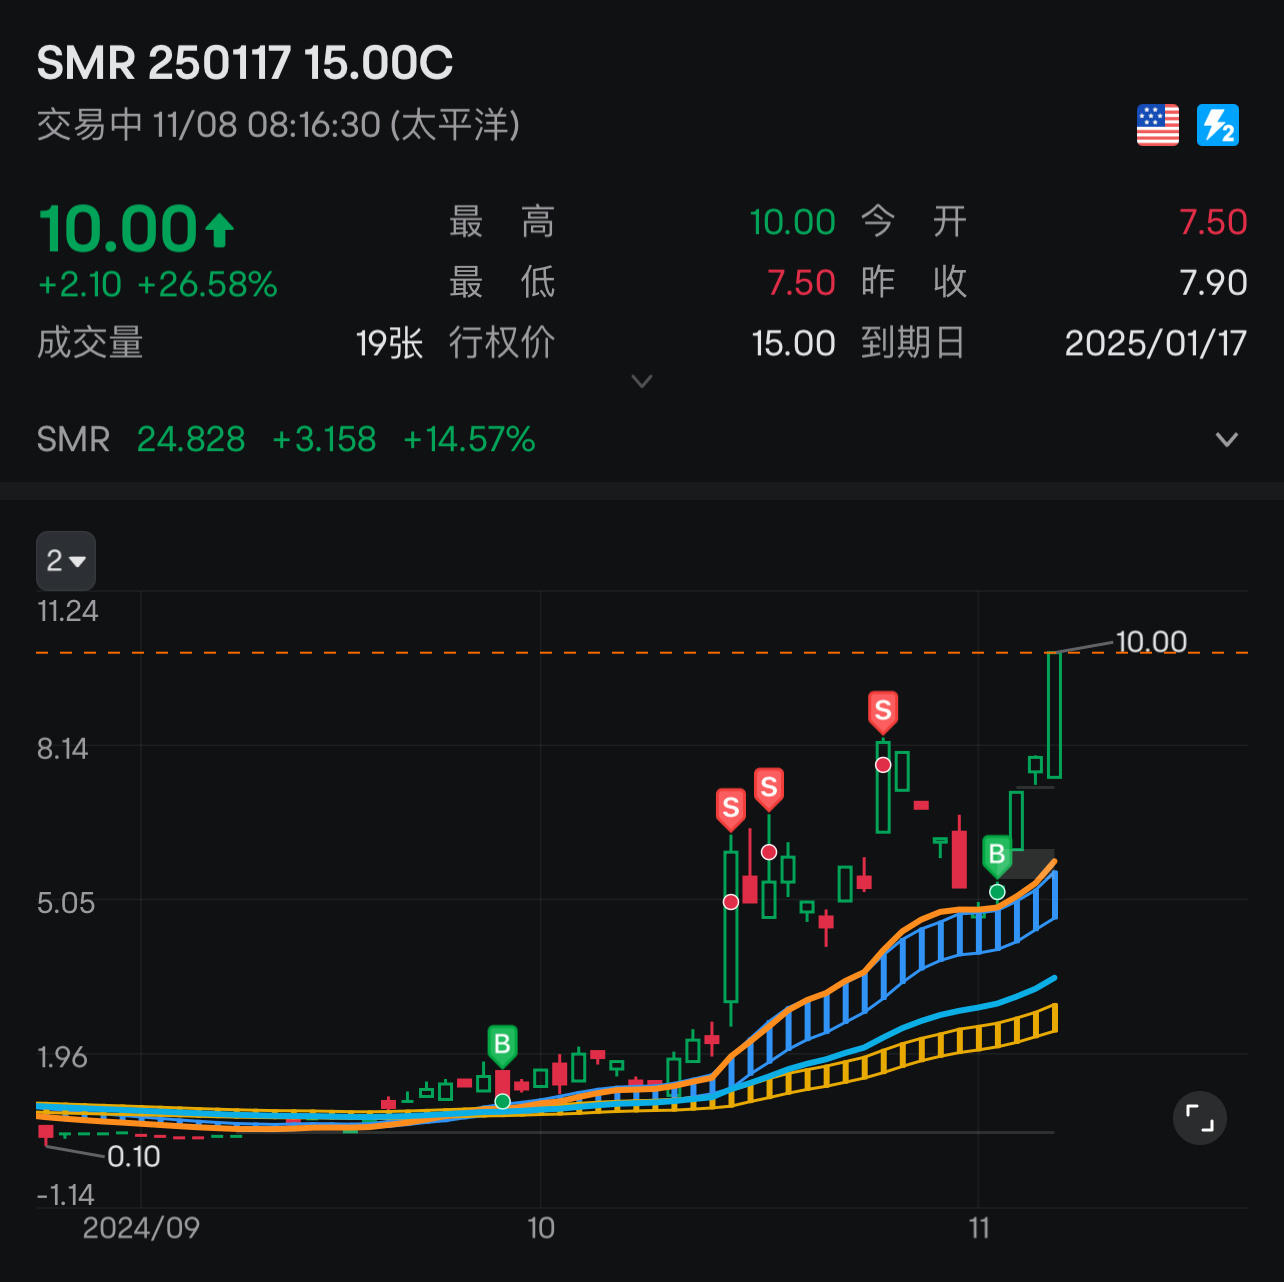
Task: Tap the B buy marker before October
Action: [x=502, y=1045]
